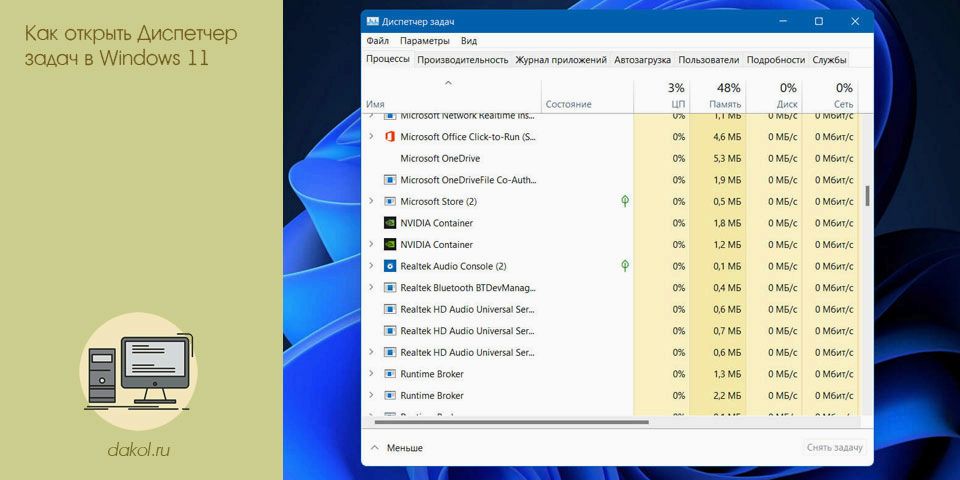
Task: Expand the Runtime Broker group using 2,2 МБ
Action: click(371, 396)
